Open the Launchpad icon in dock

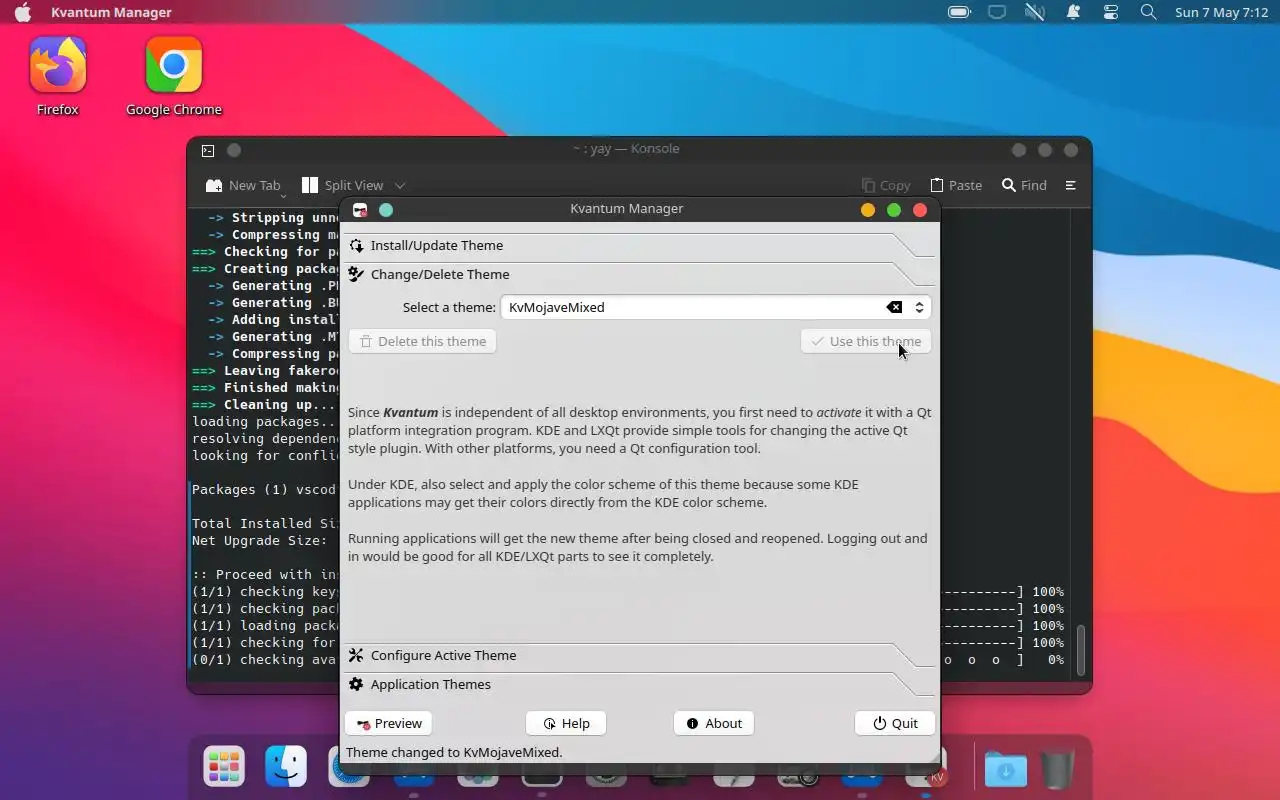click(x=224, y=767)
